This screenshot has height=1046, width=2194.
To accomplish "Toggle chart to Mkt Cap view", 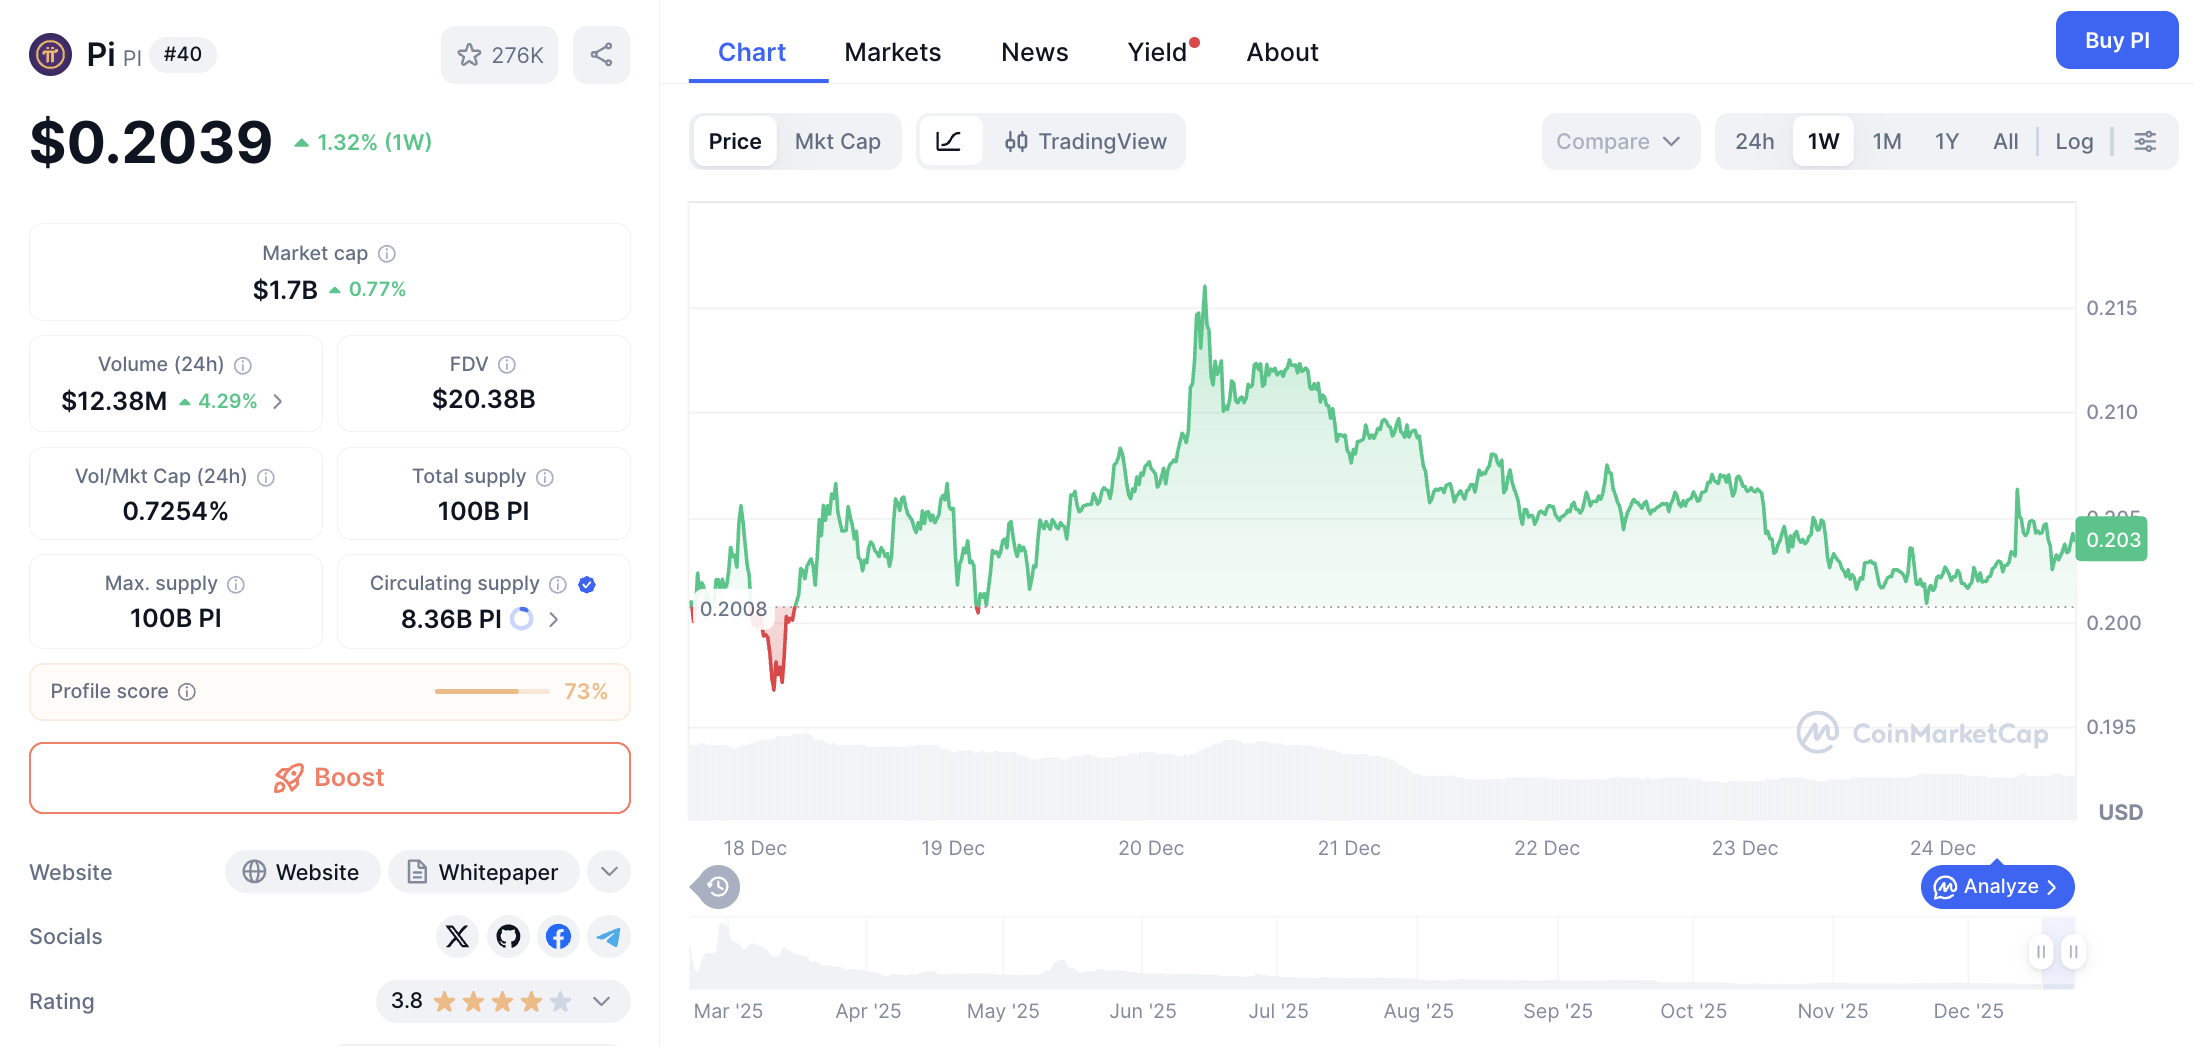I will point(838,141).
